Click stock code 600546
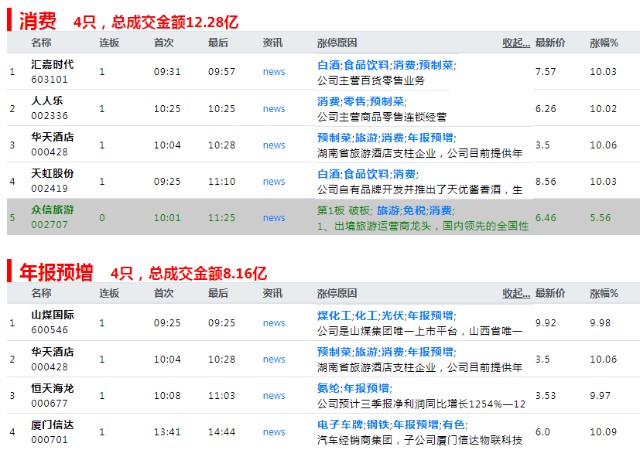 tap(49, 330)
